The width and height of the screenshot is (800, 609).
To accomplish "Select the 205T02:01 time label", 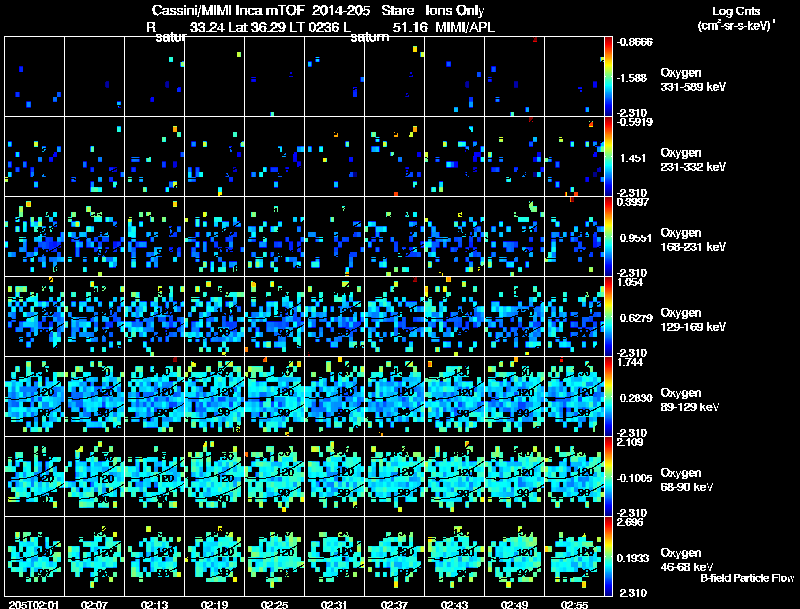I will (x=32, y=604).
